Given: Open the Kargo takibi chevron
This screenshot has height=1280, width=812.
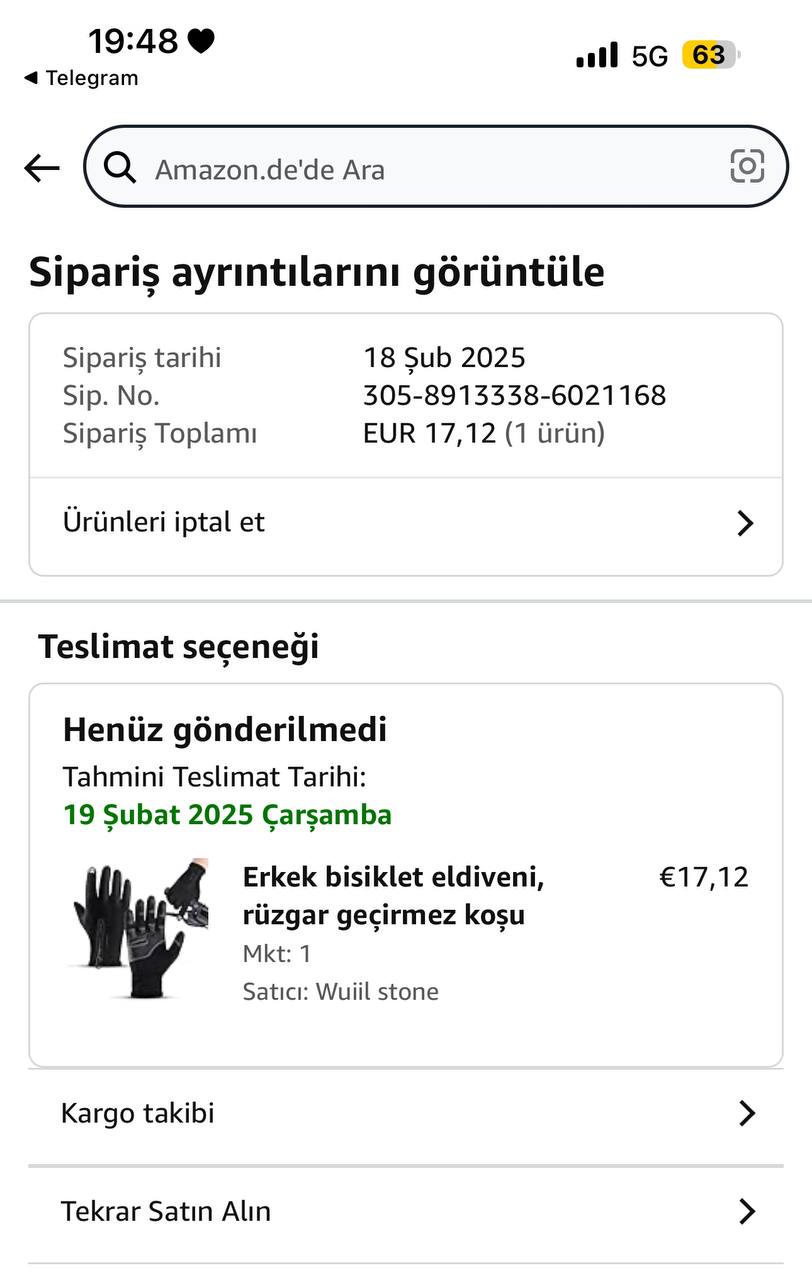Looking at the screenshot, I should click(x=746, y=1114).
